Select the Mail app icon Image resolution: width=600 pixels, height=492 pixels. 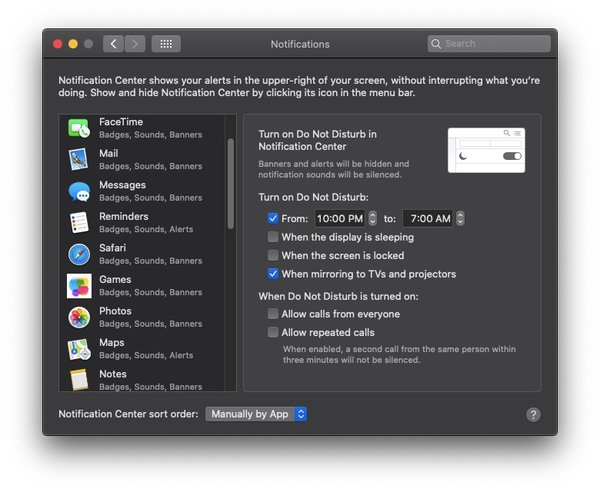coord(80,159)
